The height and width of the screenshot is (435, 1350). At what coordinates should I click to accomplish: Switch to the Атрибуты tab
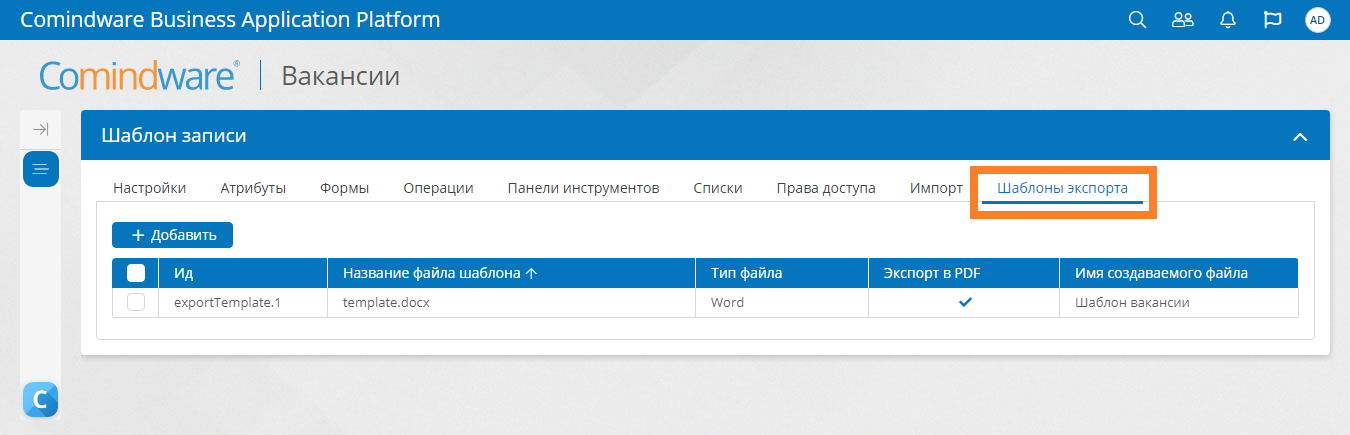pos(253,188)
